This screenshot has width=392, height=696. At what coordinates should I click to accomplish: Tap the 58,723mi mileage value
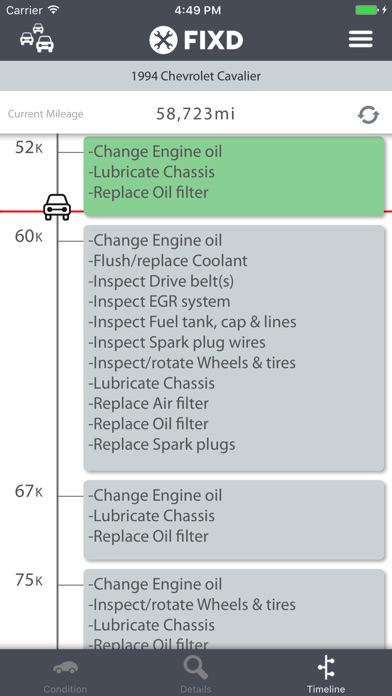click(195, 114)
